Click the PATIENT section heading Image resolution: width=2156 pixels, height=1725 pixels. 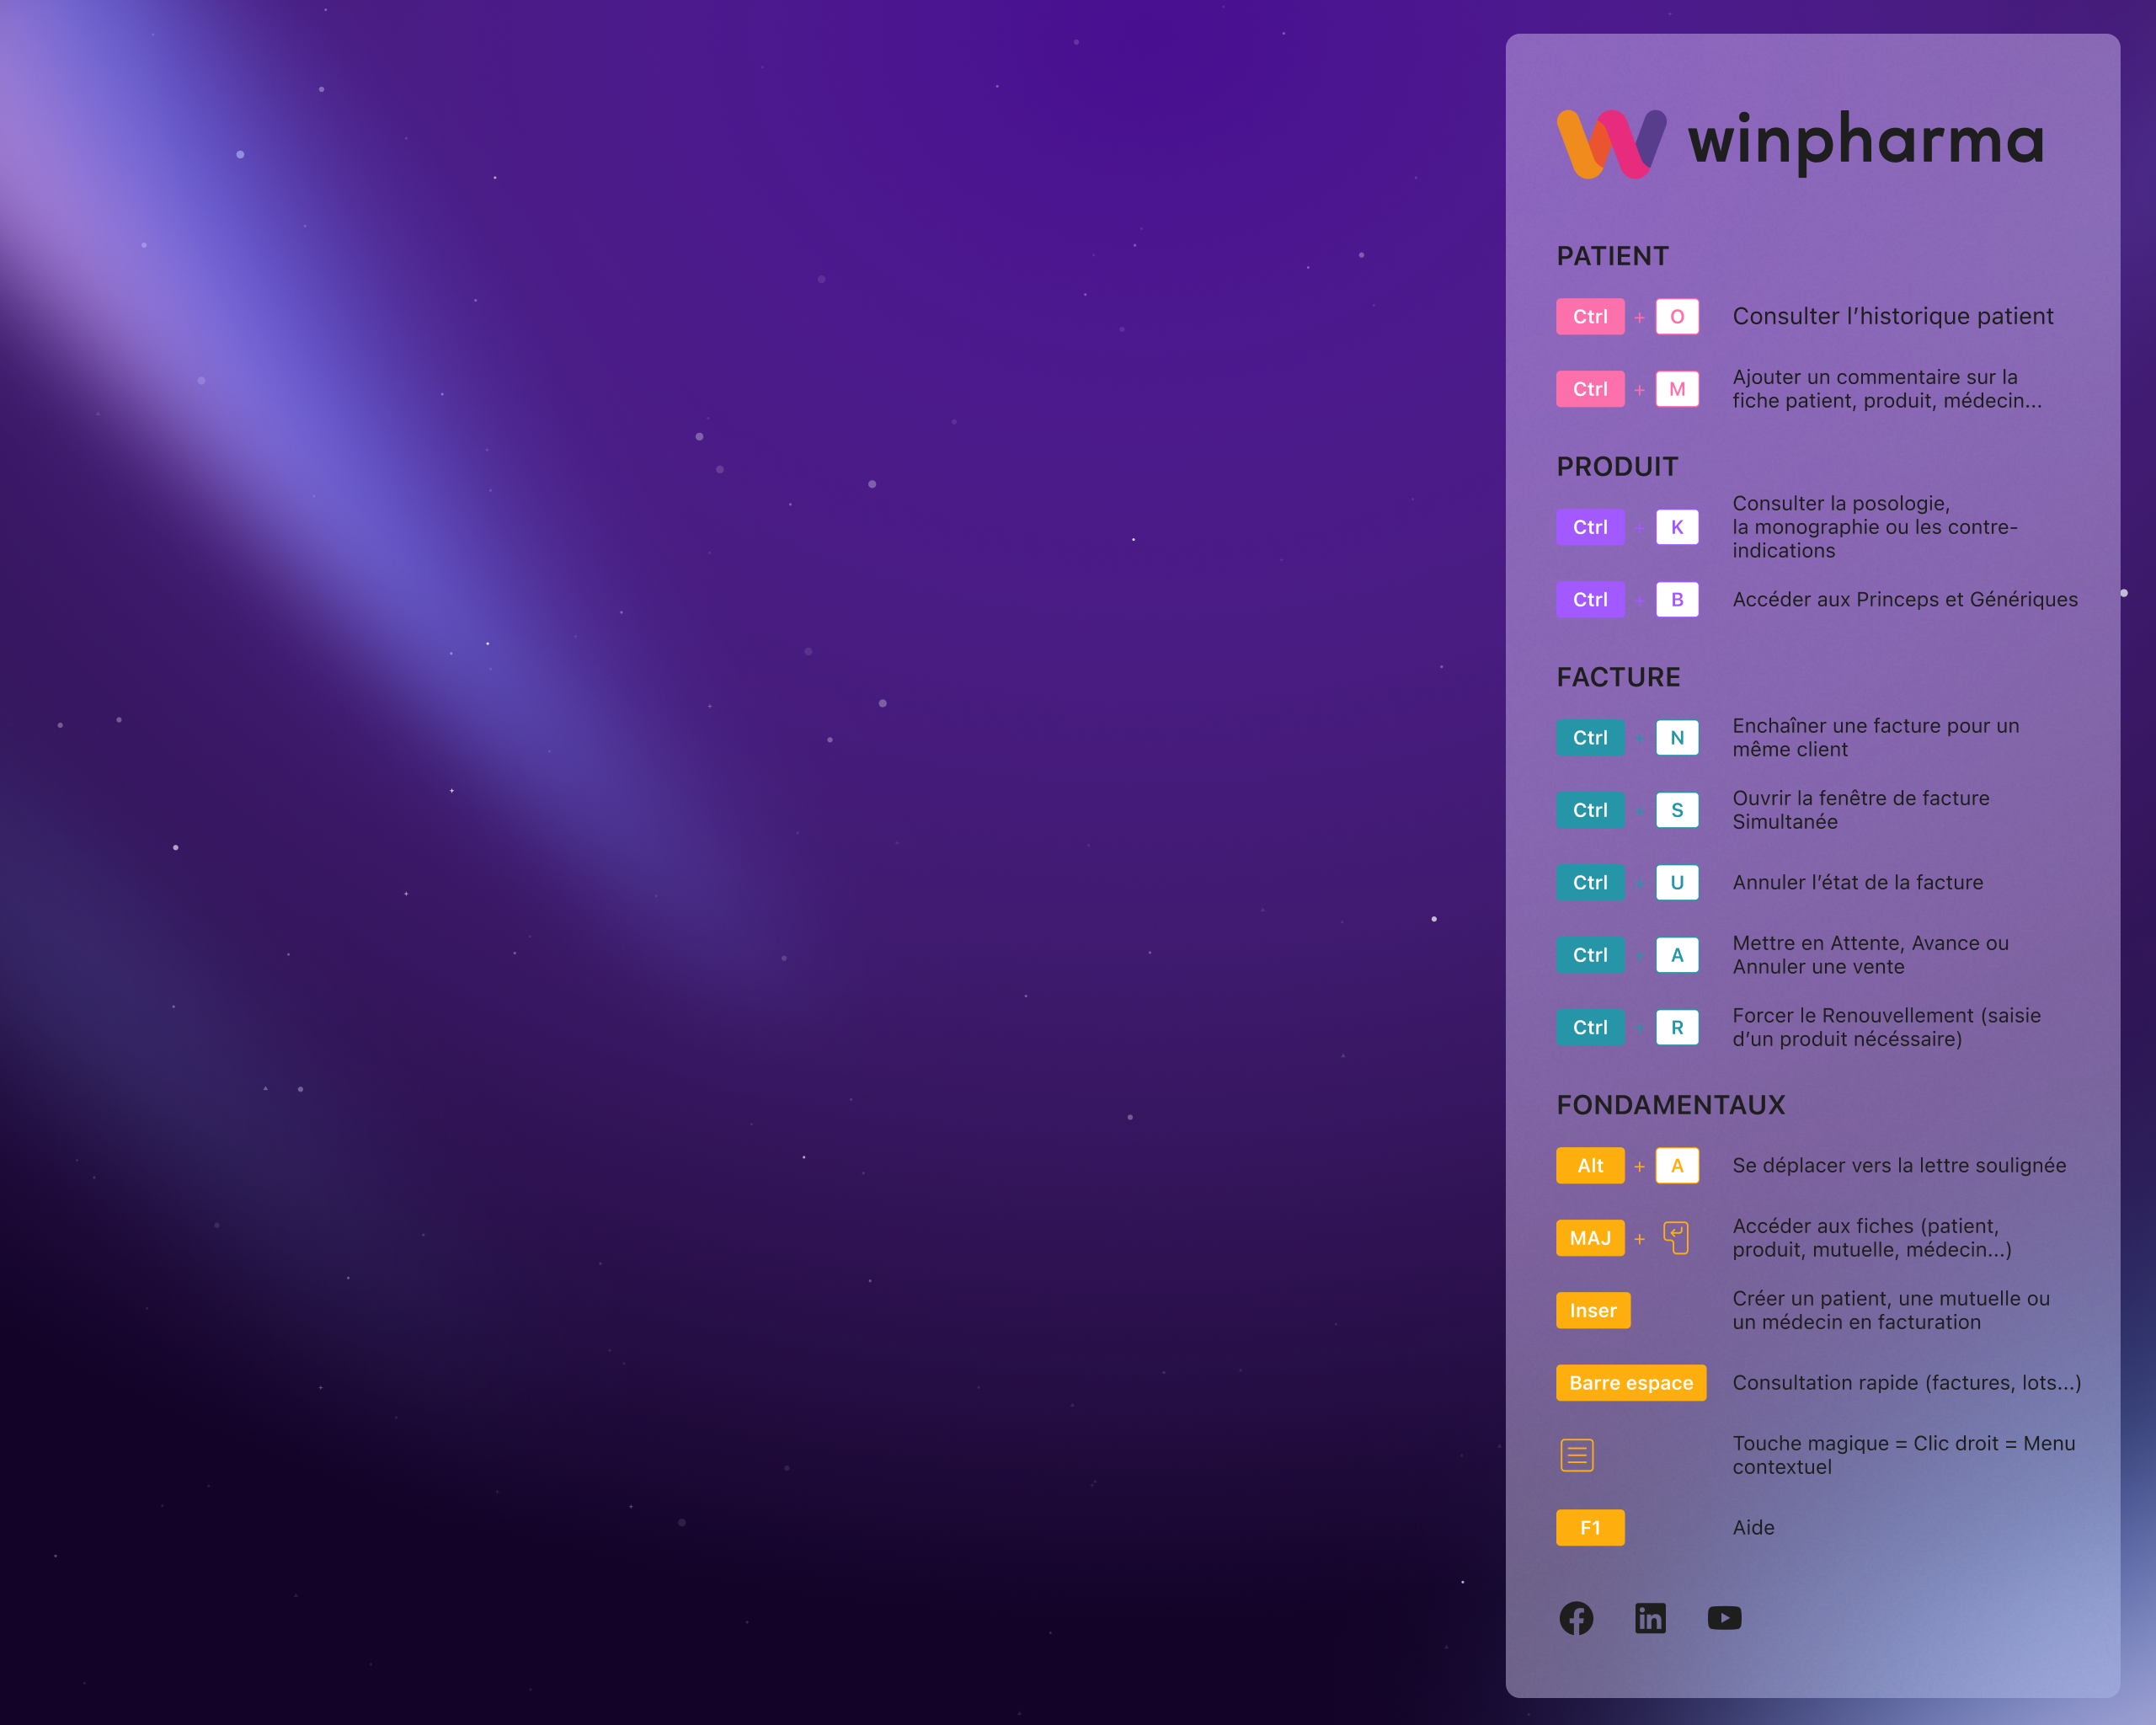(1612, 256)
